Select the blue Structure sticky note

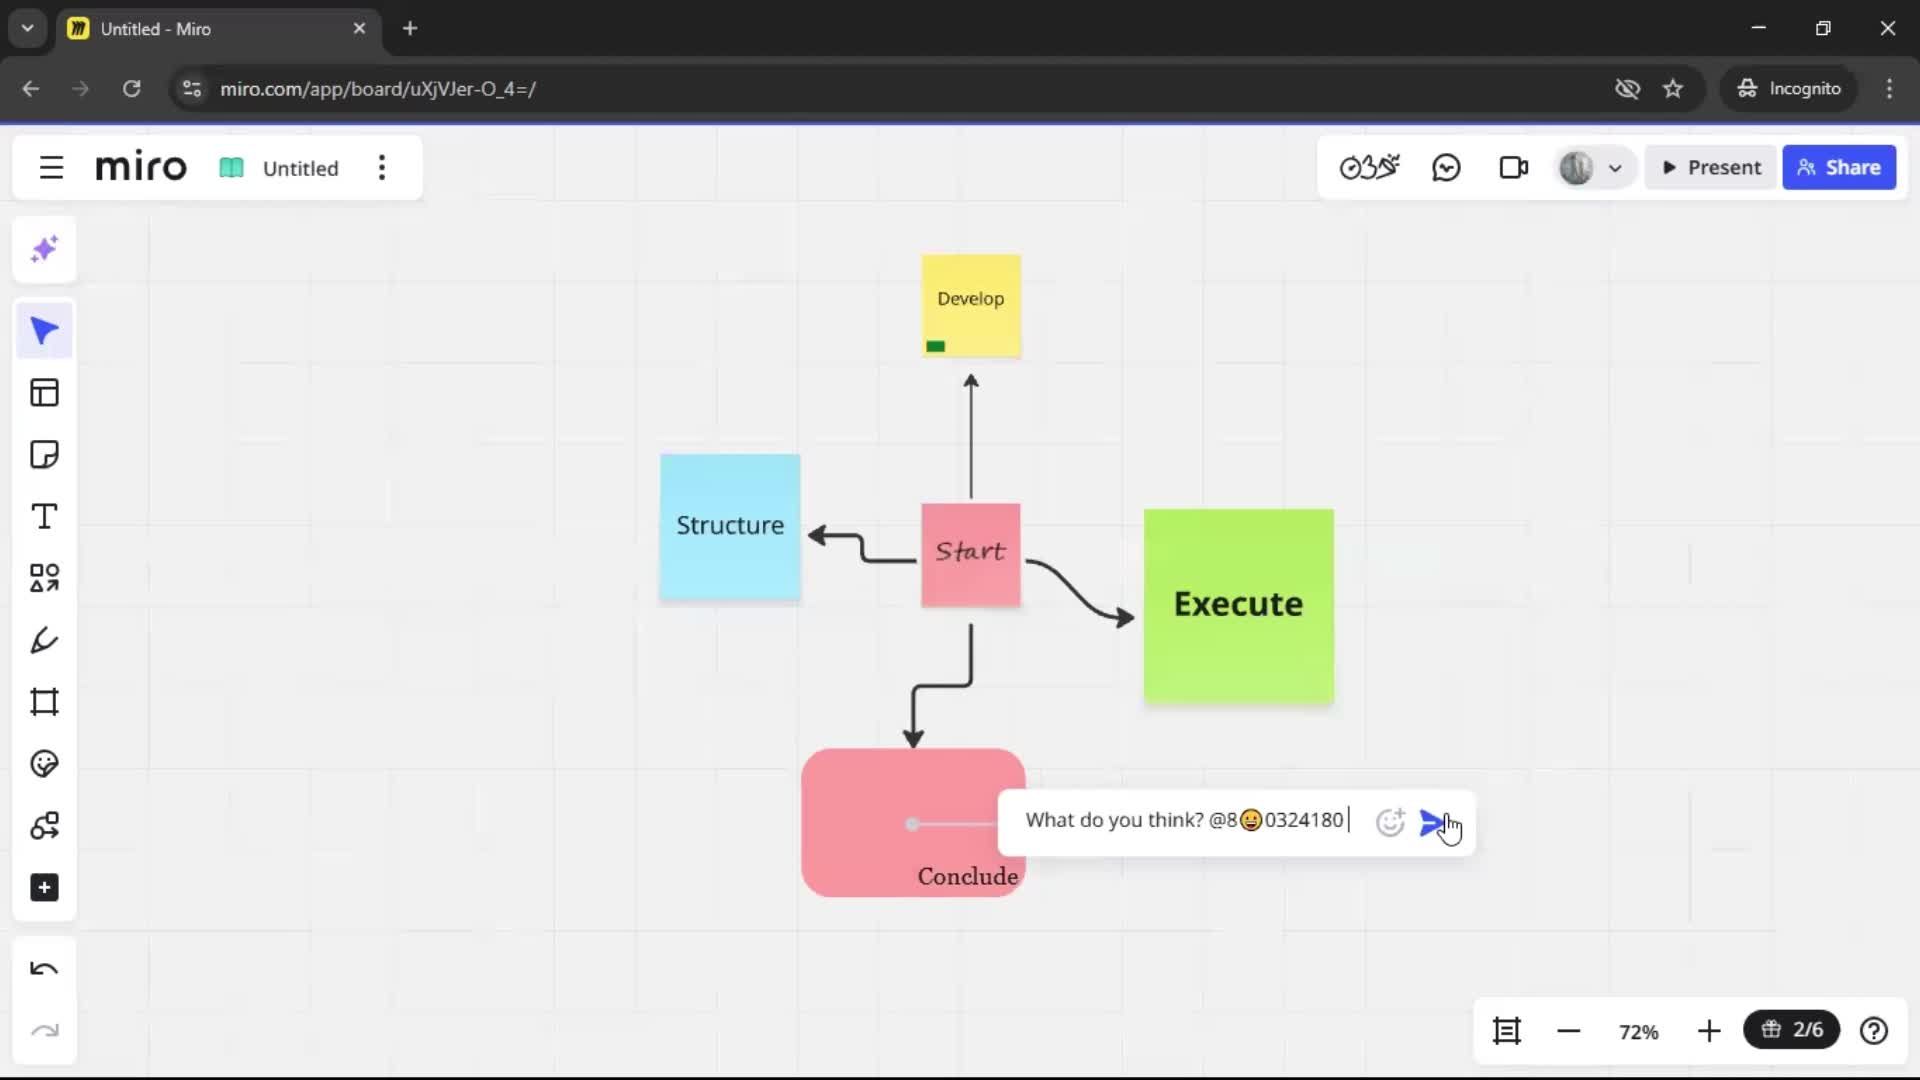click(x=730, y=527)
